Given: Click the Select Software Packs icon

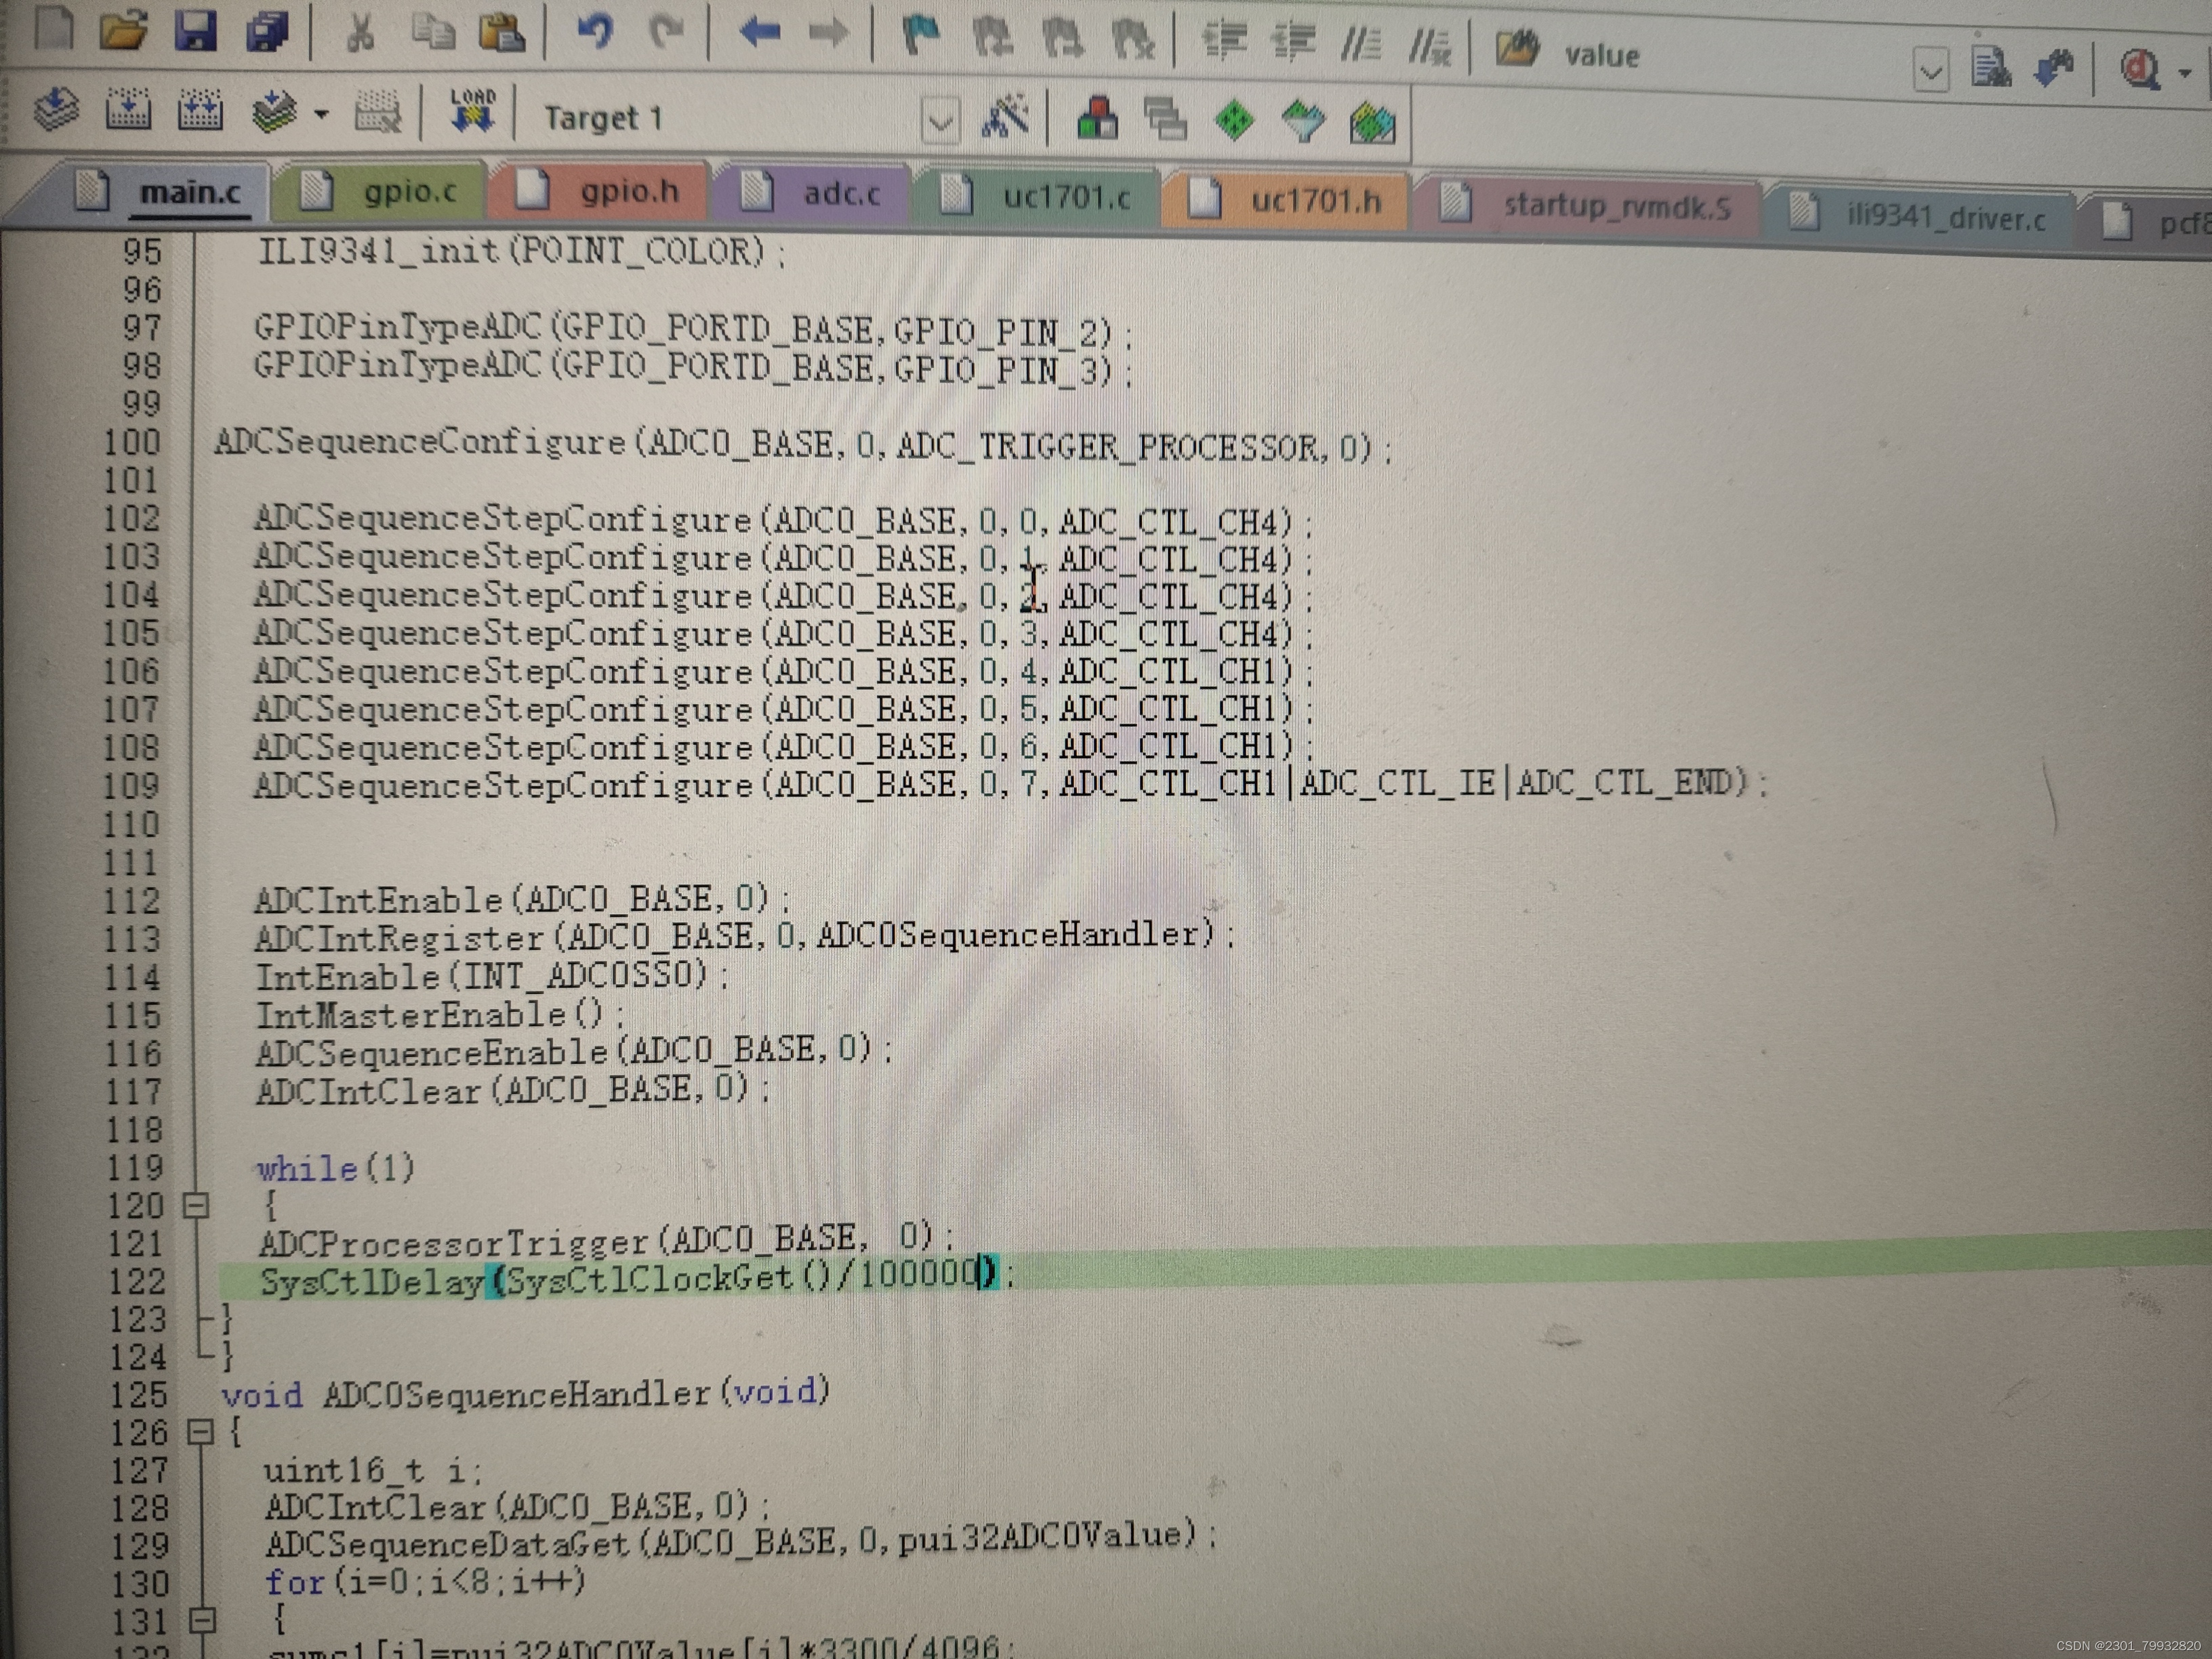Looking at the screenshot, I should click(1304, 123).
